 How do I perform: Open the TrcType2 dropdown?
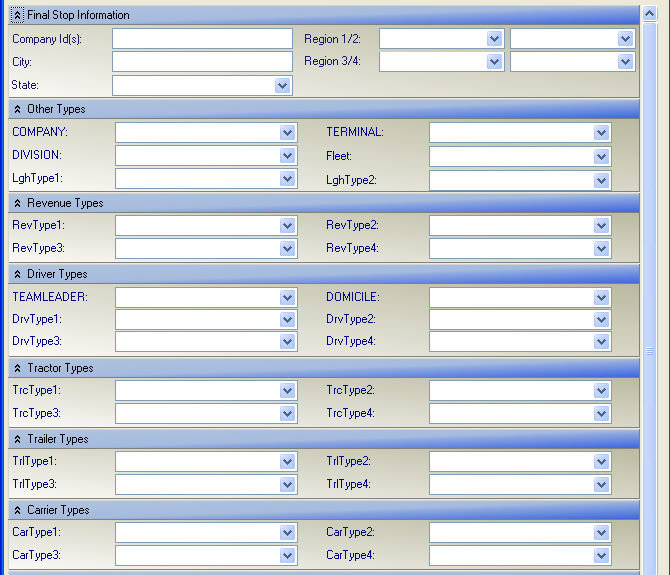tap(601, 391)
